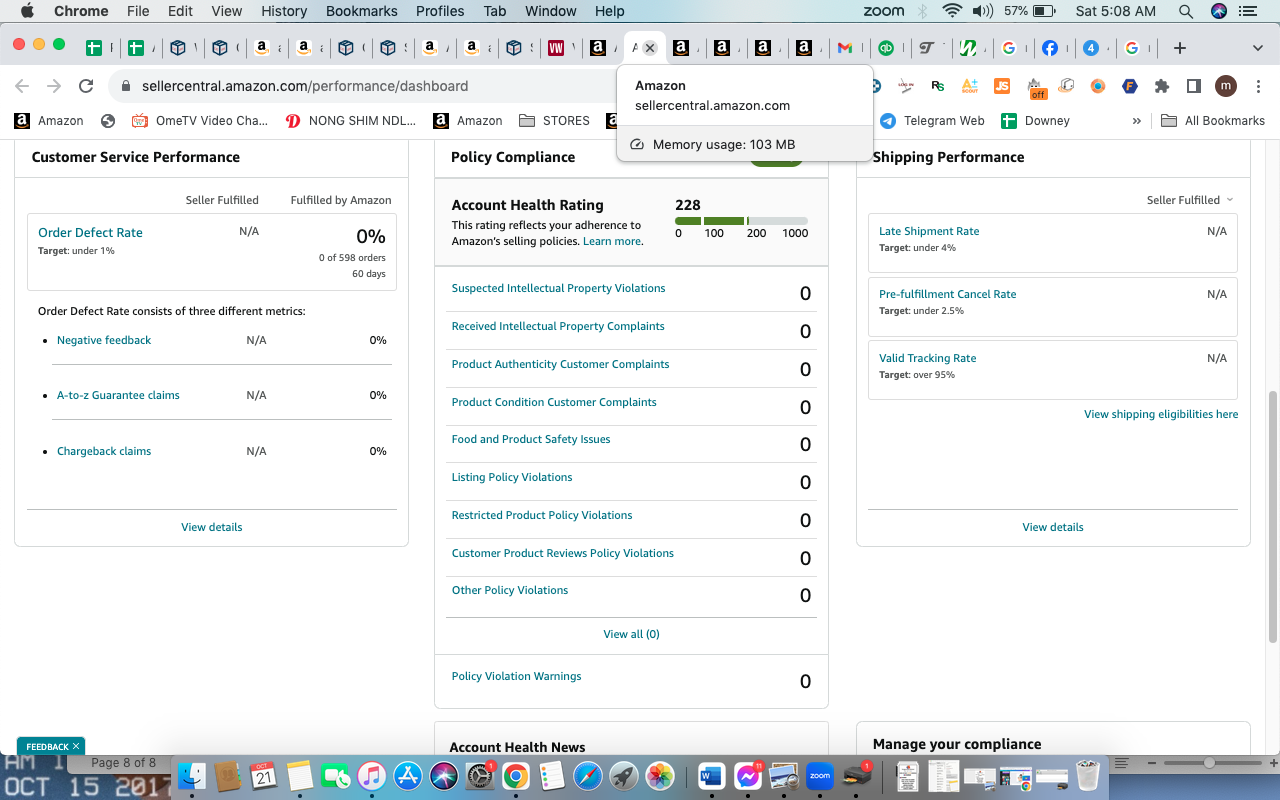Open the Window menu
Image resolution: width=1280 pixels, height=800 pixels.
551,11
